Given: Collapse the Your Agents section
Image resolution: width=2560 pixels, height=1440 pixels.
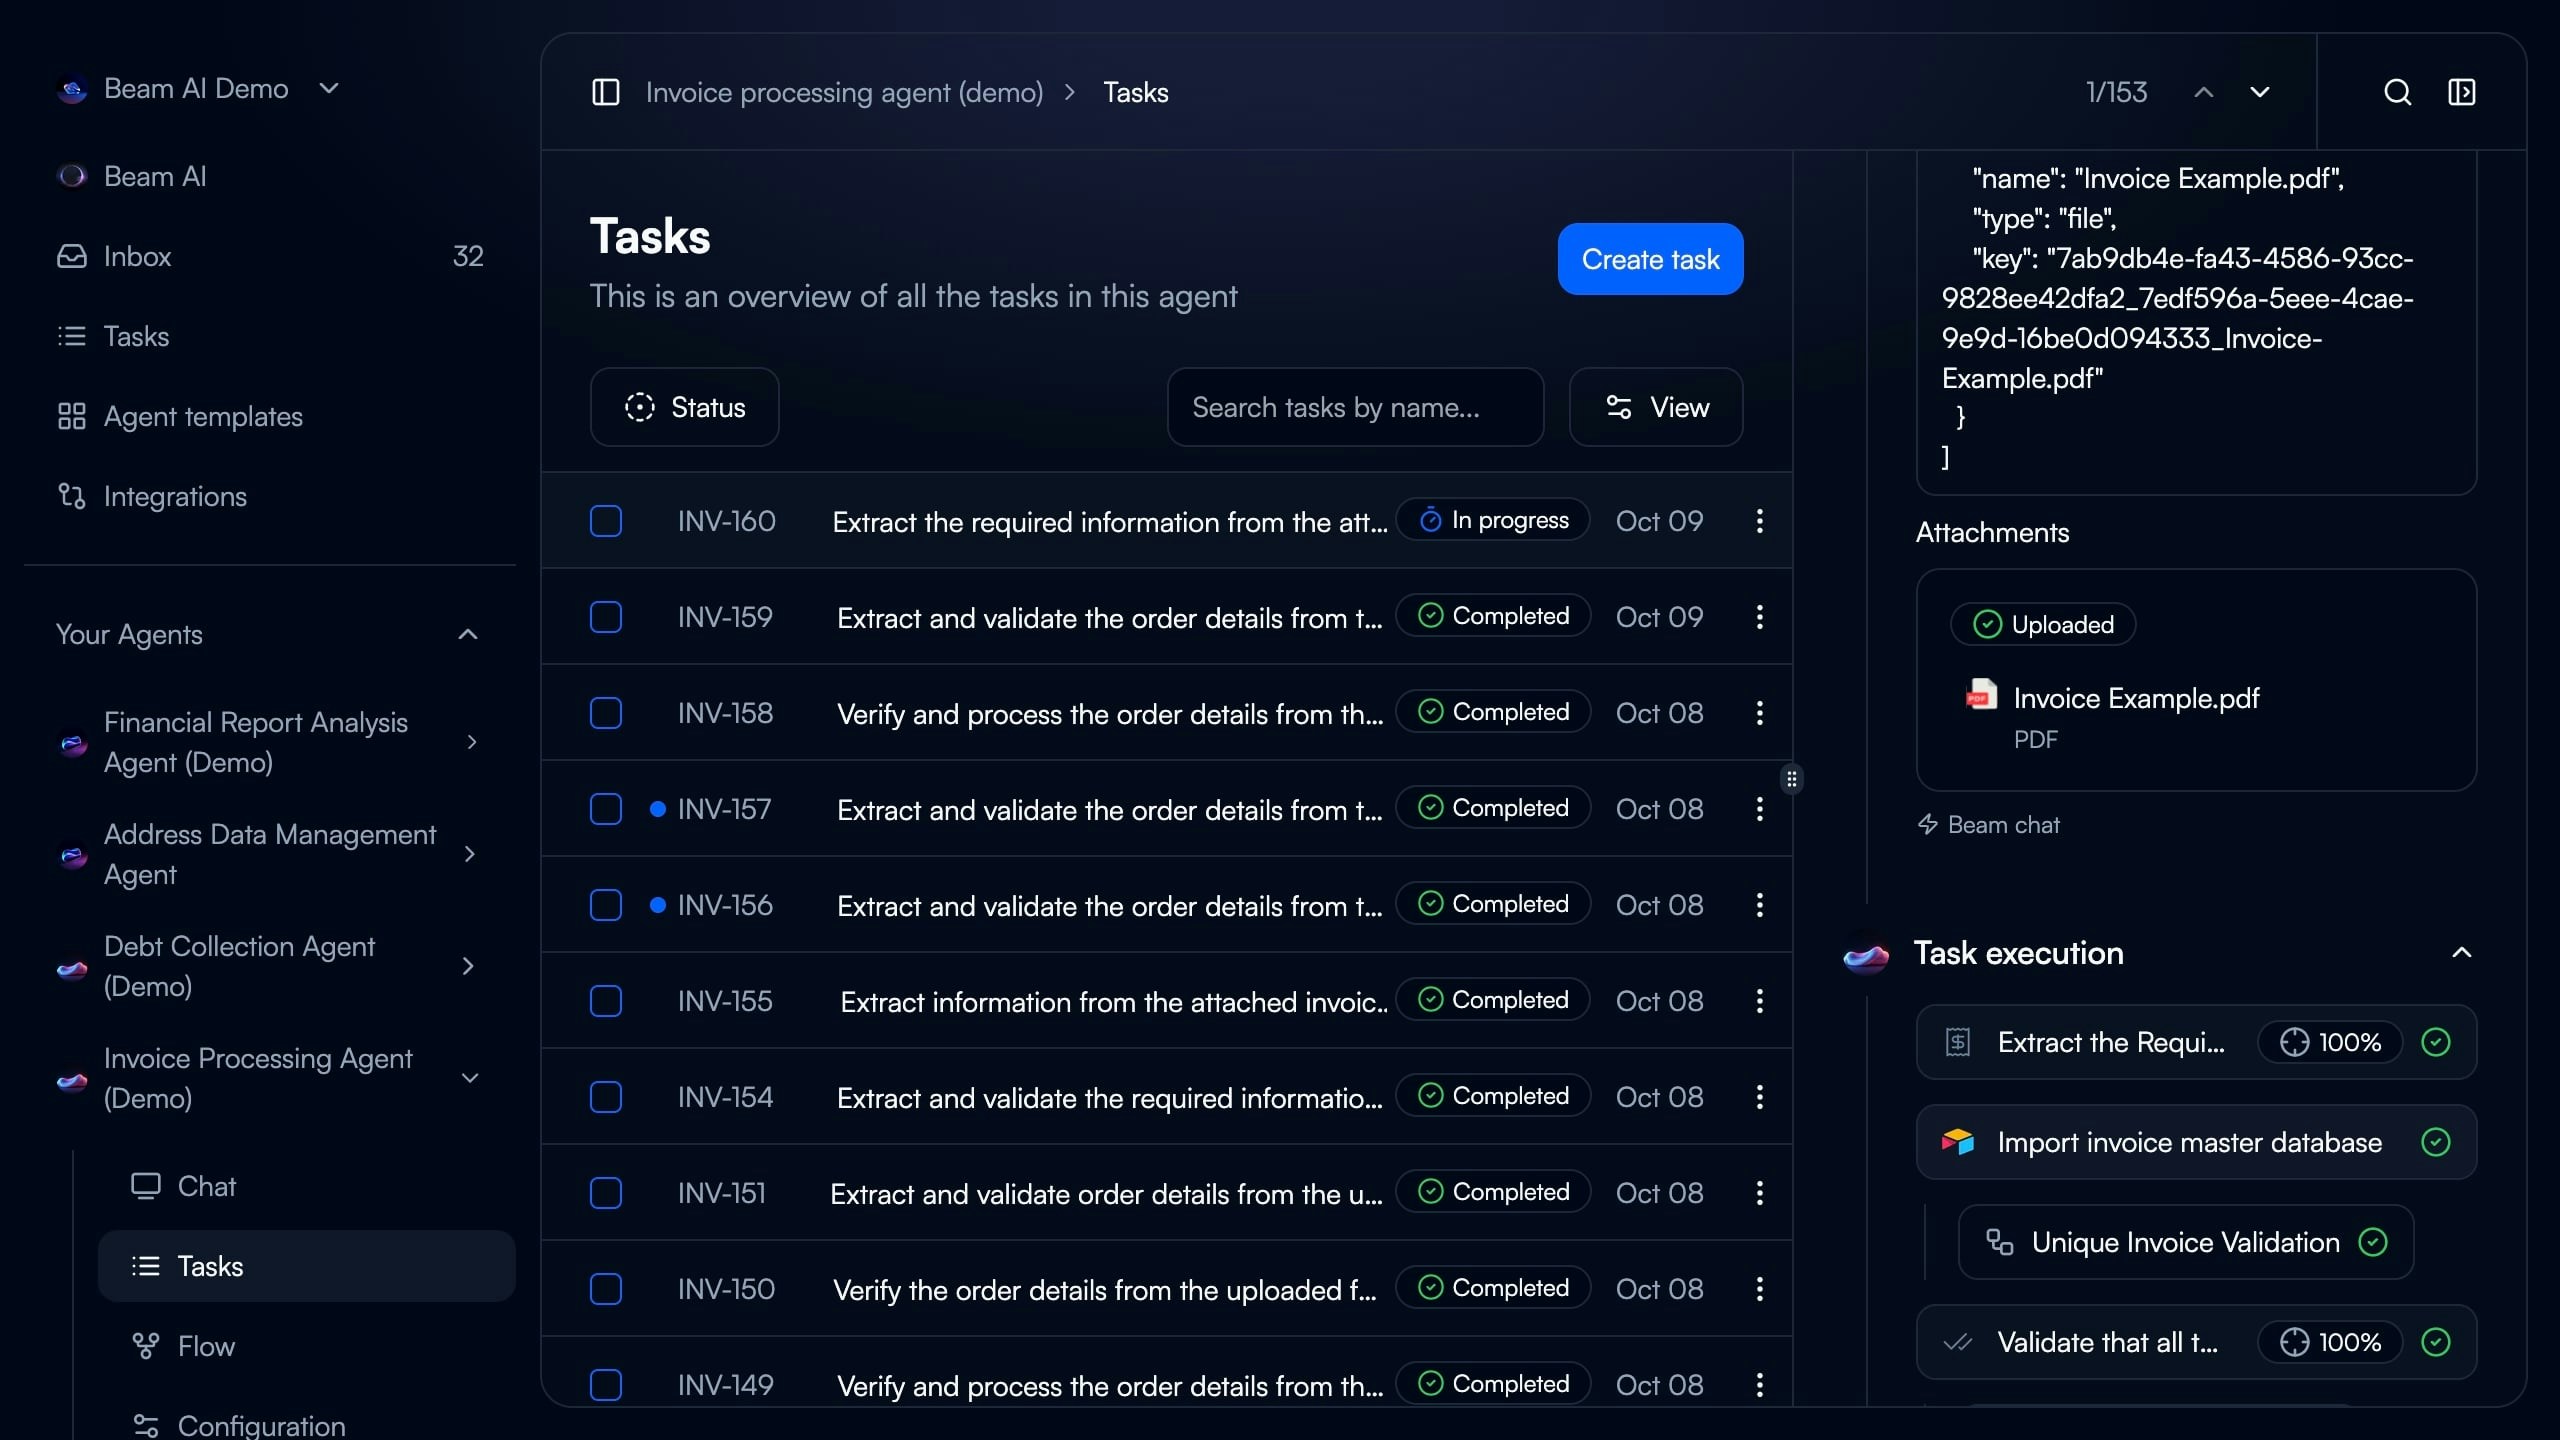Looking at the screenshot, I should (467, 635).
